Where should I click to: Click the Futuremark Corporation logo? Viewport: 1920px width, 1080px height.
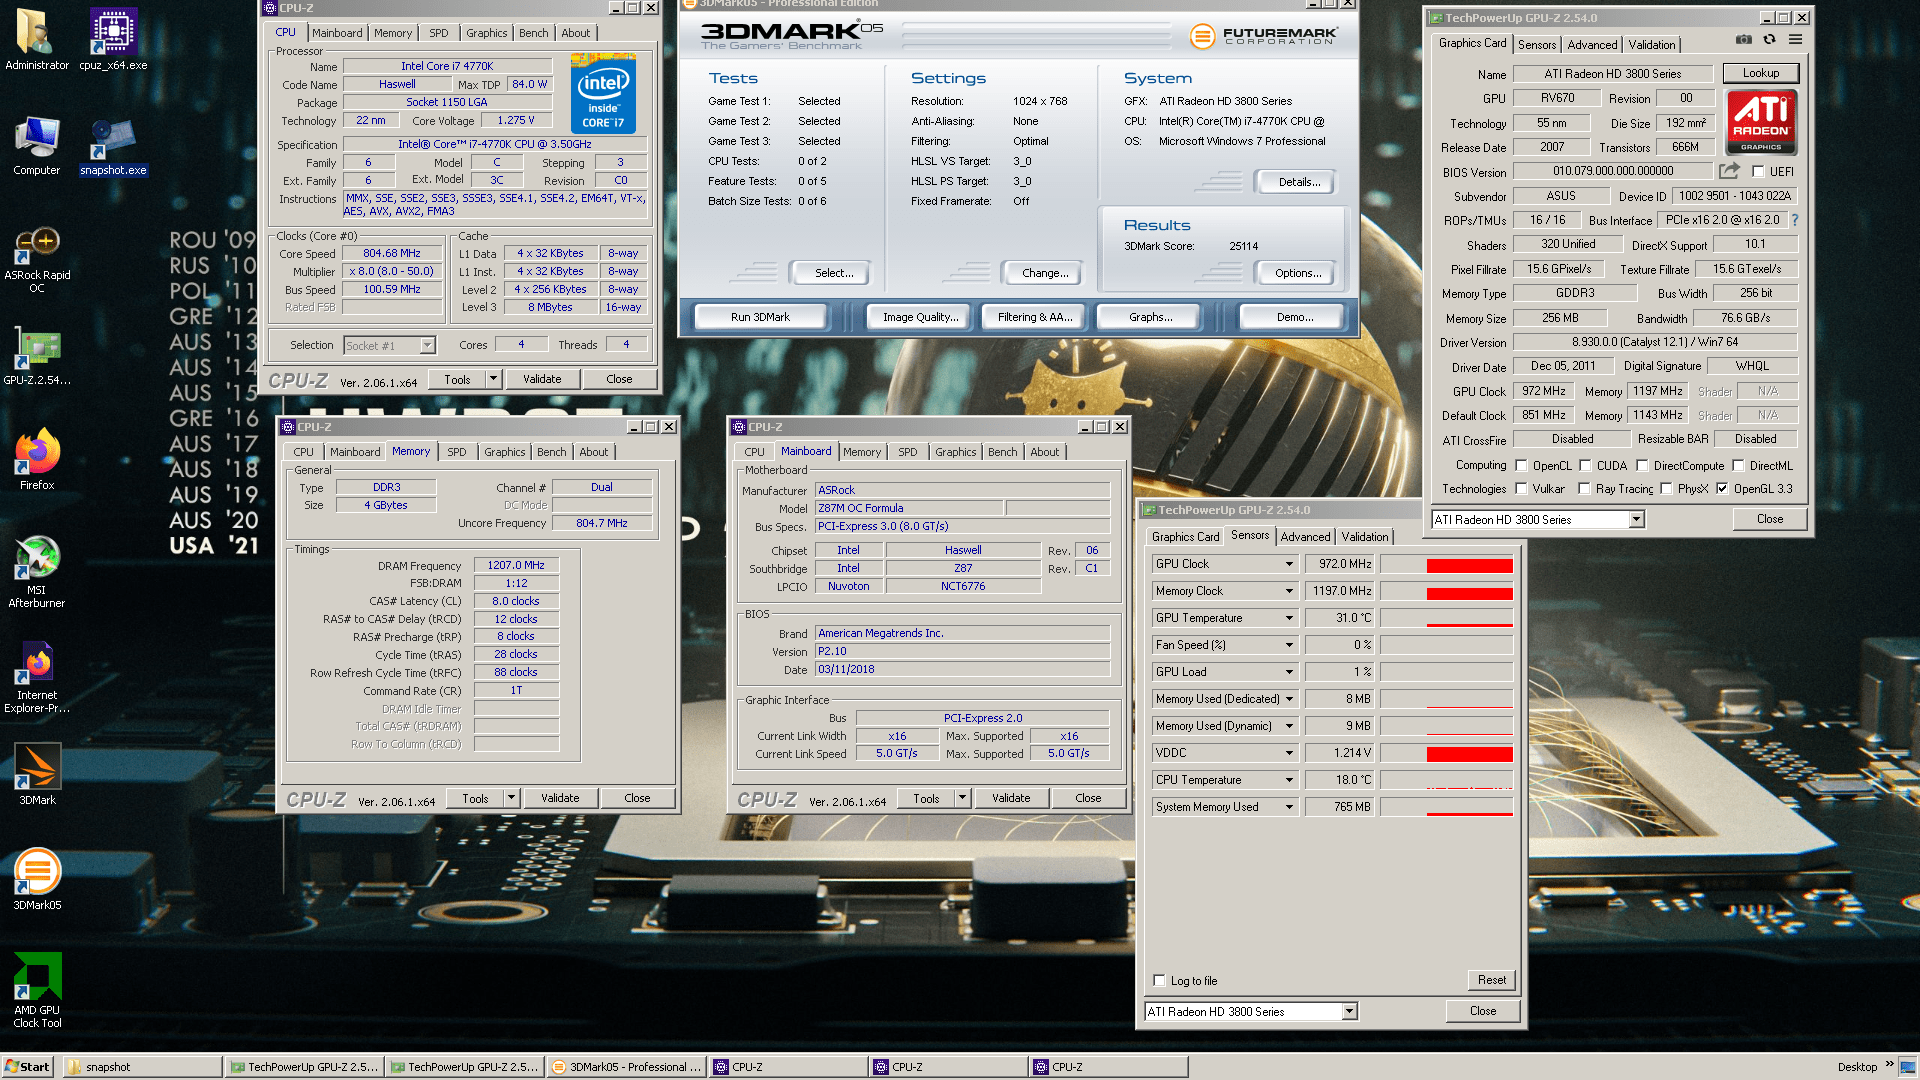pos(1263,37)
